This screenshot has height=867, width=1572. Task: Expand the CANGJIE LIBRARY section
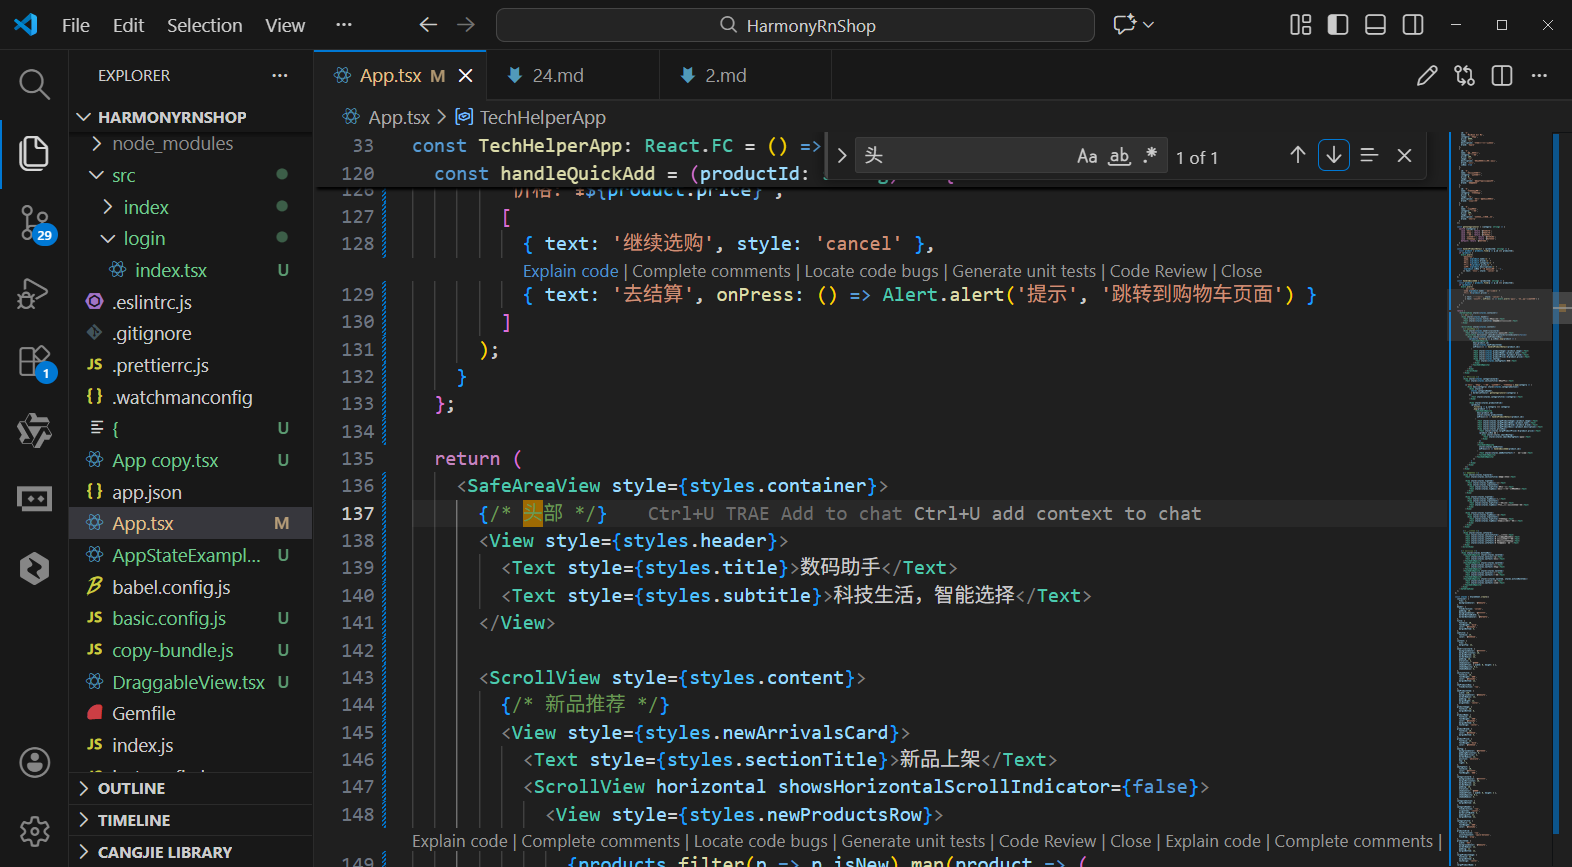point(190,852)
